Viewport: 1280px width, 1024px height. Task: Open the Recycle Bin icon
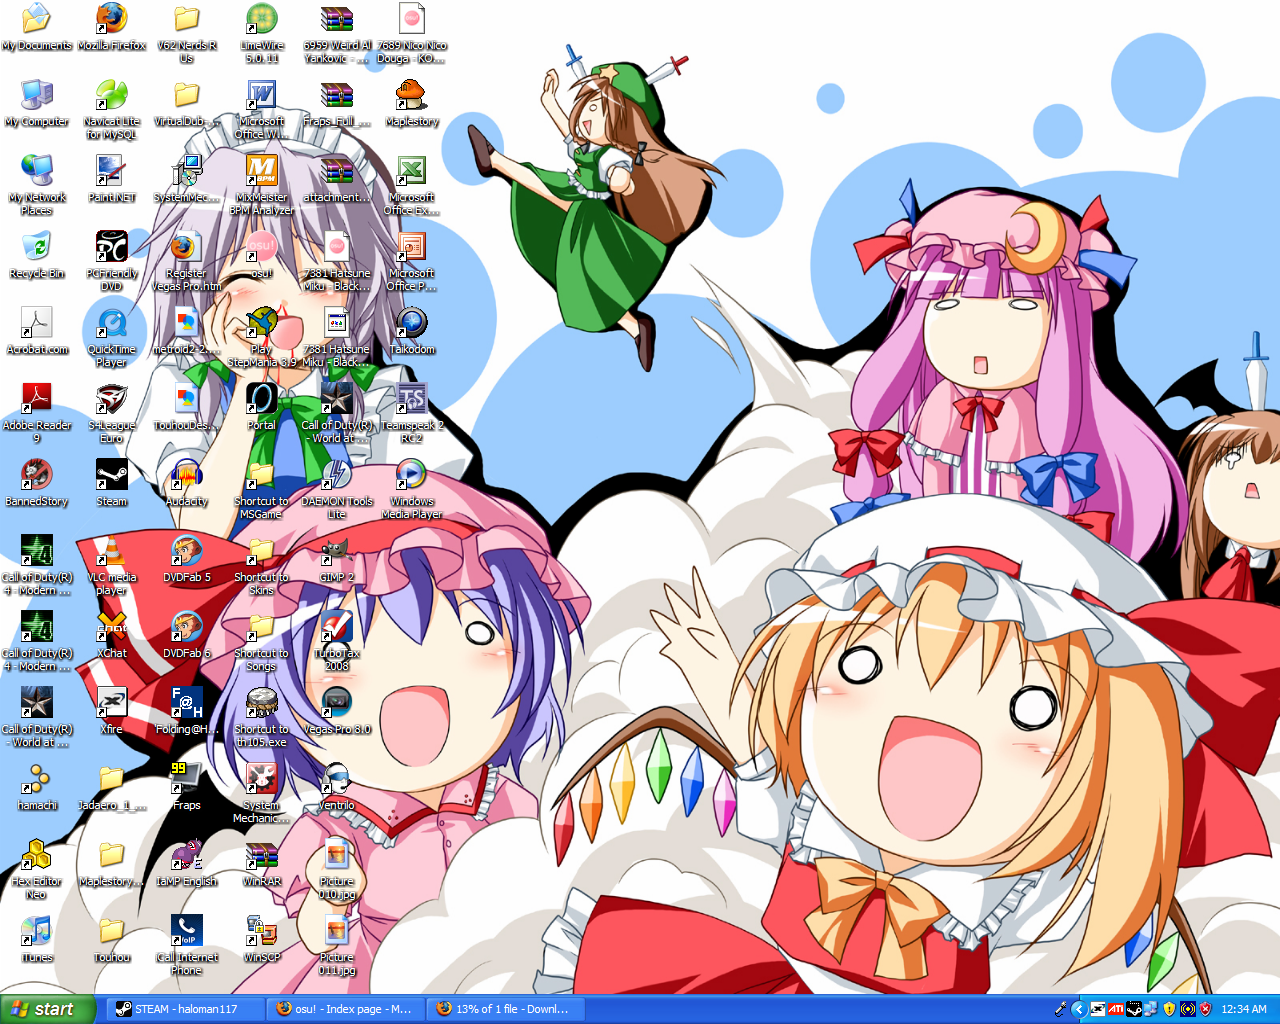pos(37,247)
